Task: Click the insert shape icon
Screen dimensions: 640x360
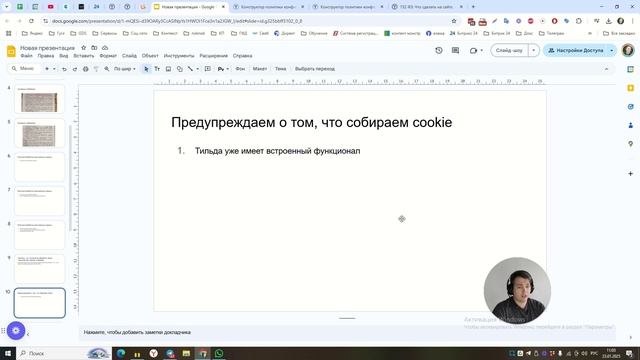Action: pyautogui.click(x=180, y=69)
